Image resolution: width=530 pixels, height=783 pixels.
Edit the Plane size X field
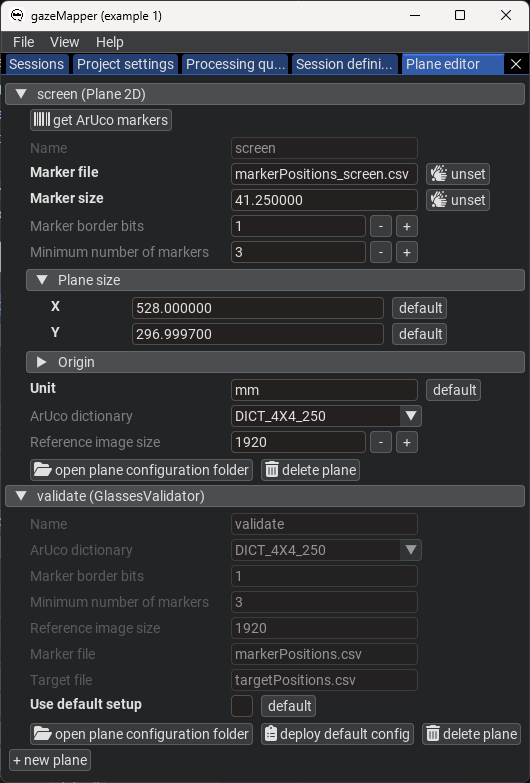point(258,308)
